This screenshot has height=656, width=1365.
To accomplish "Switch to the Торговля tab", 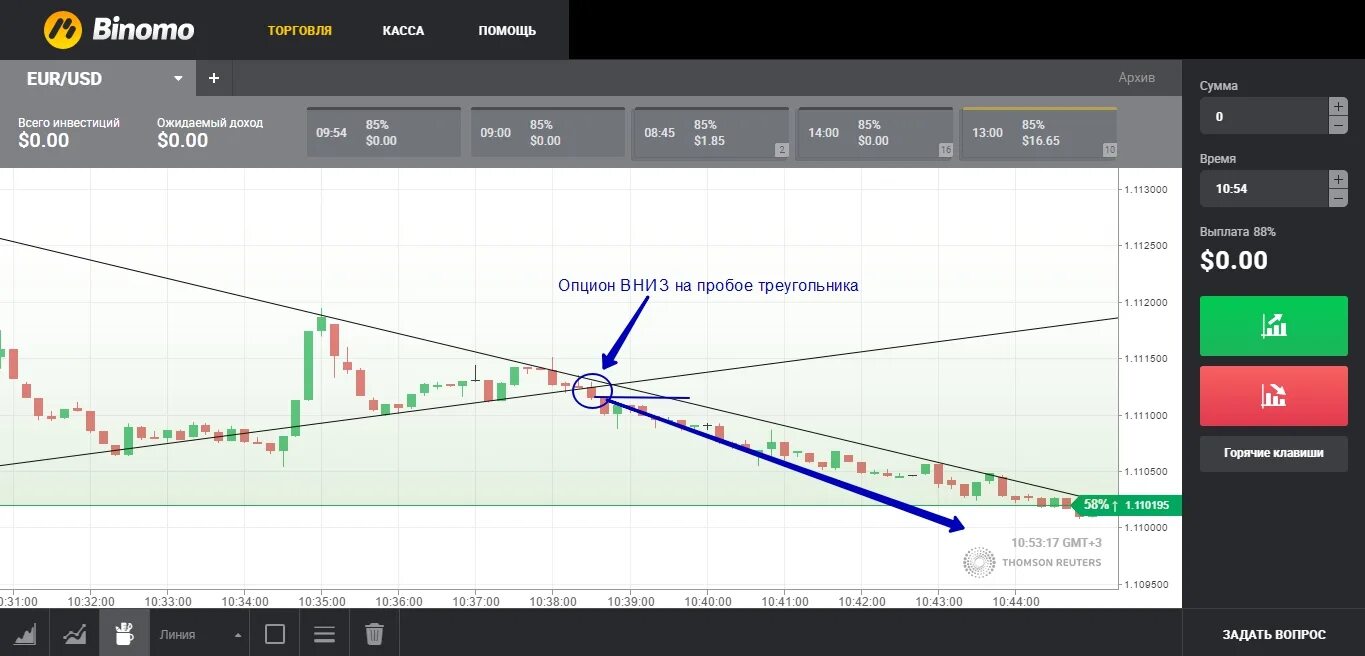I will [x=299, y=31].
